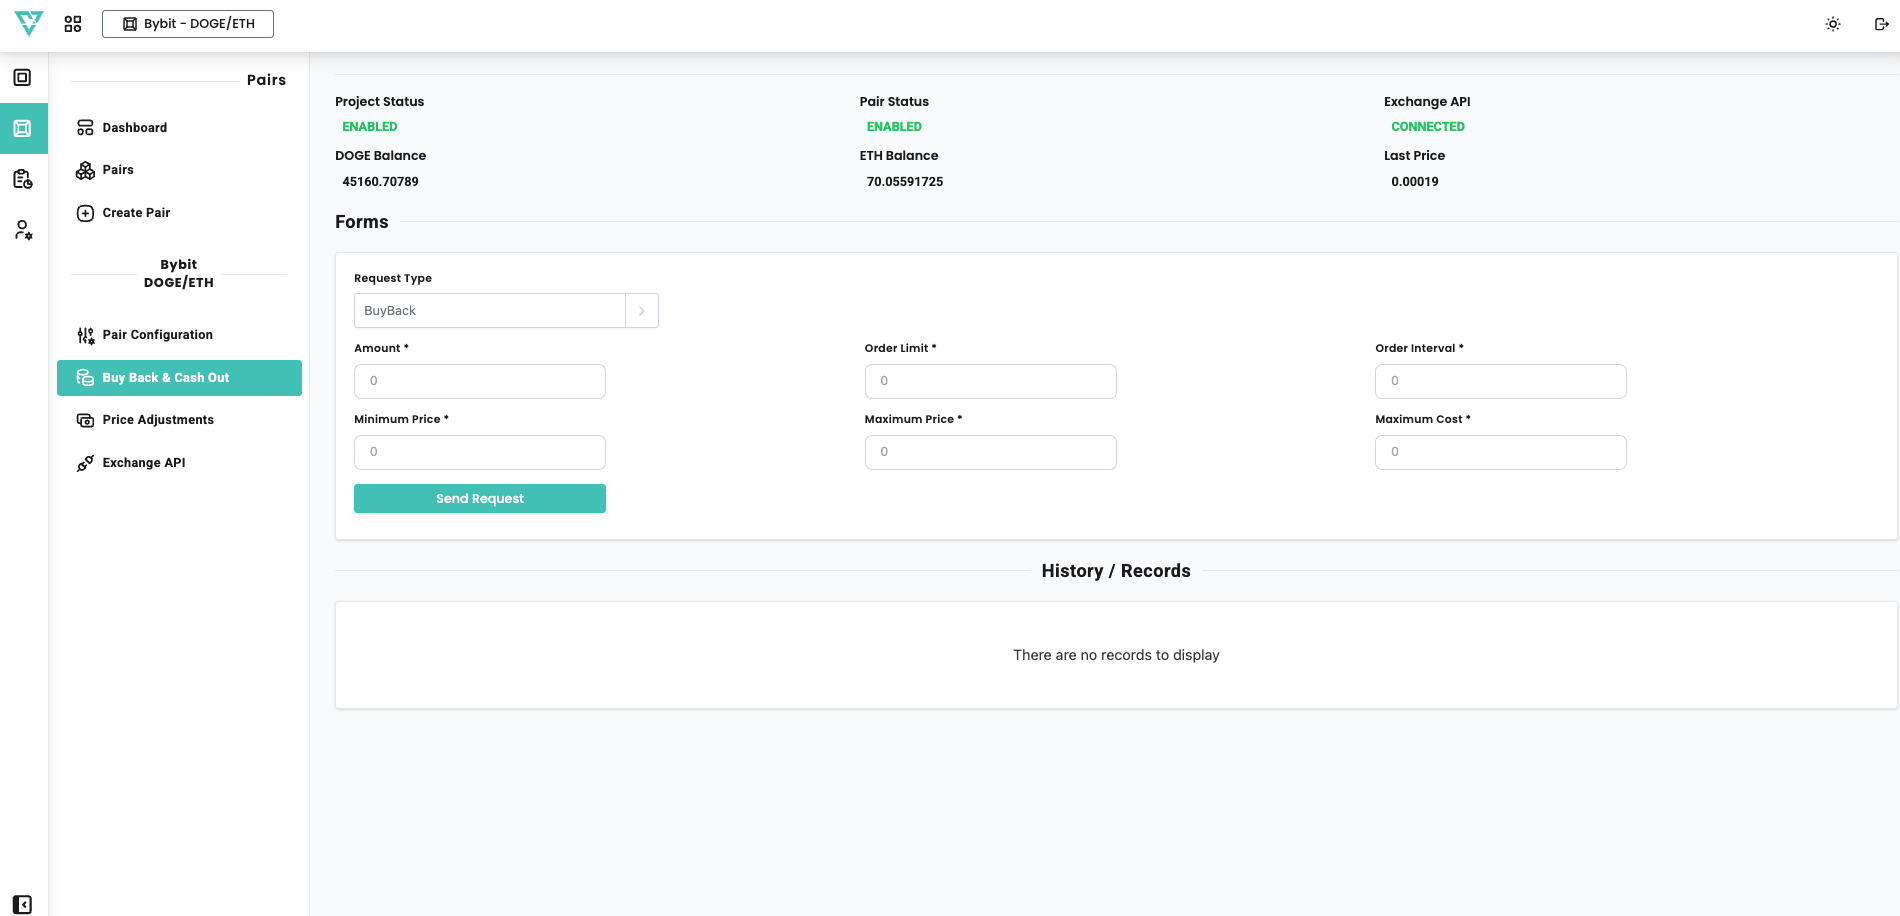Screen dimensions: 1900x916
Task: Click the Request Type chevron arrow
Action: click(x=642, y=311)
